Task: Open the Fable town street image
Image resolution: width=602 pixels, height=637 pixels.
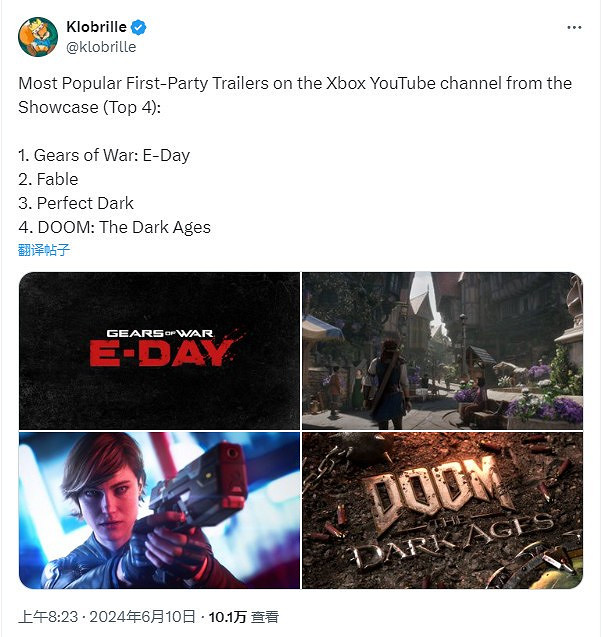Action: [x=442, y=351]
